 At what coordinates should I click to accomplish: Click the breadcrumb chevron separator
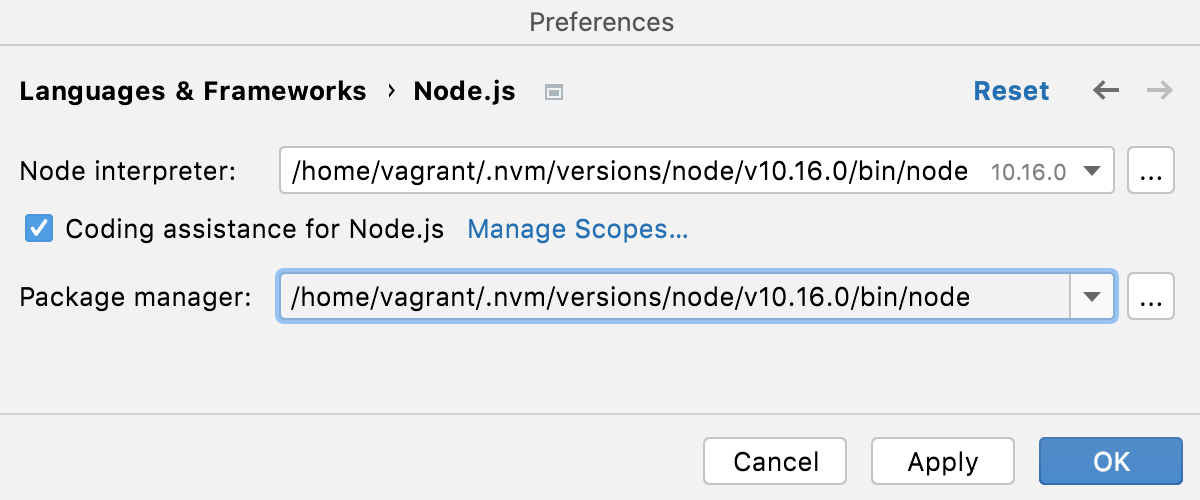pos(390,91)
